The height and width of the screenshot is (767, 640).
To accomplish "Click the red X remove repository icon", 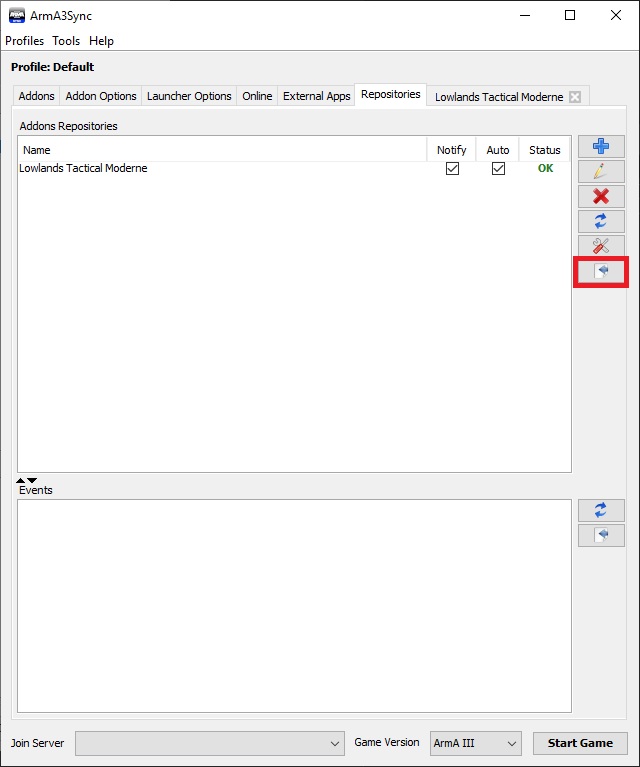I will pyautogui.click(x=601, y=196).
